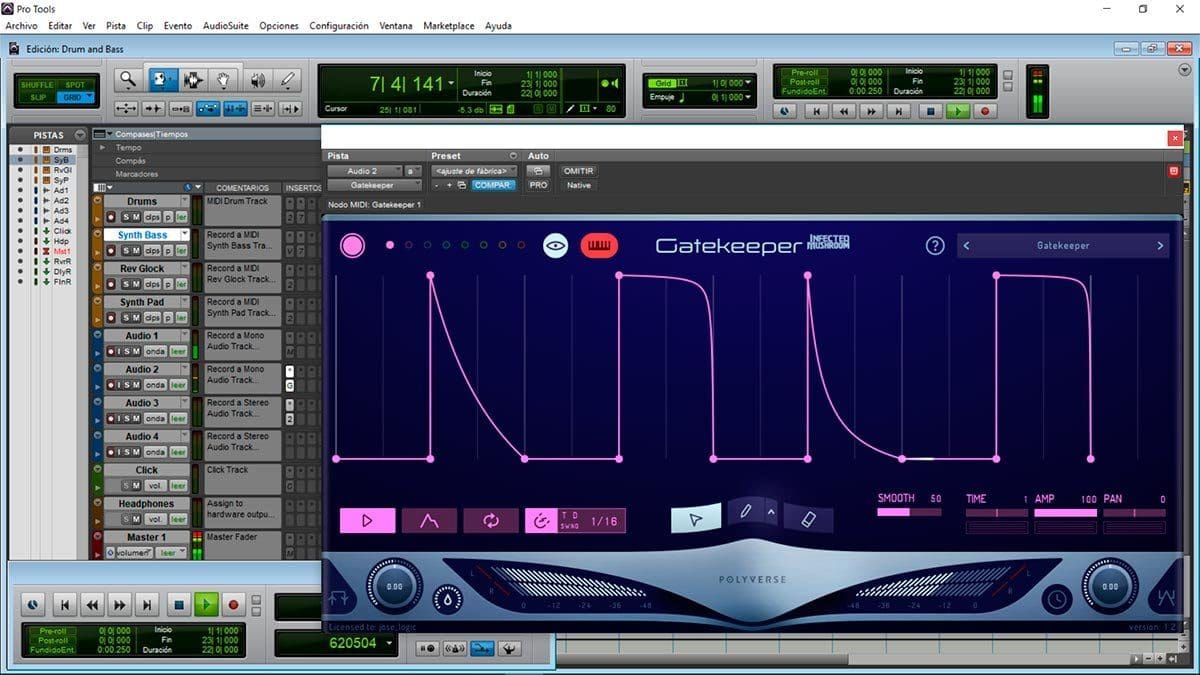Click the stop button in top transport
1200x675 pixels.
click(x=930, y=112)
